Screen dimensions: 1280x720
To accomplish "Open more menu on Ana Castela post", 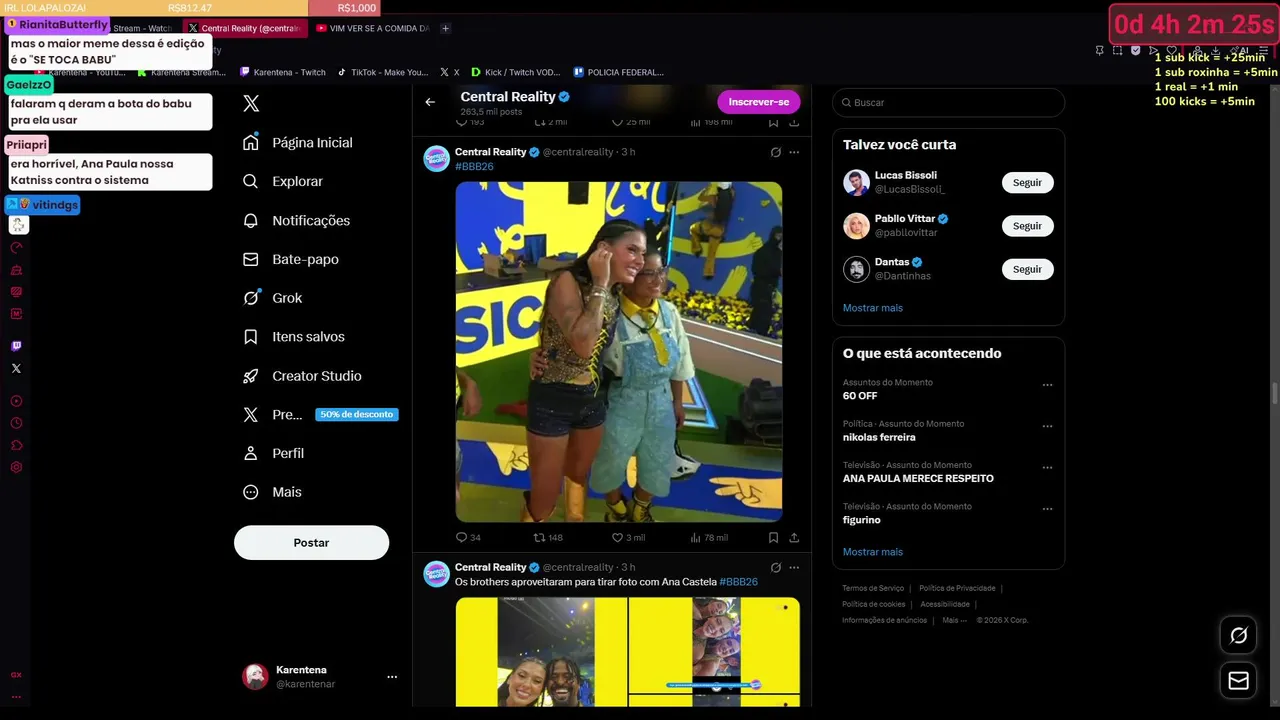I will coord(794,567).
